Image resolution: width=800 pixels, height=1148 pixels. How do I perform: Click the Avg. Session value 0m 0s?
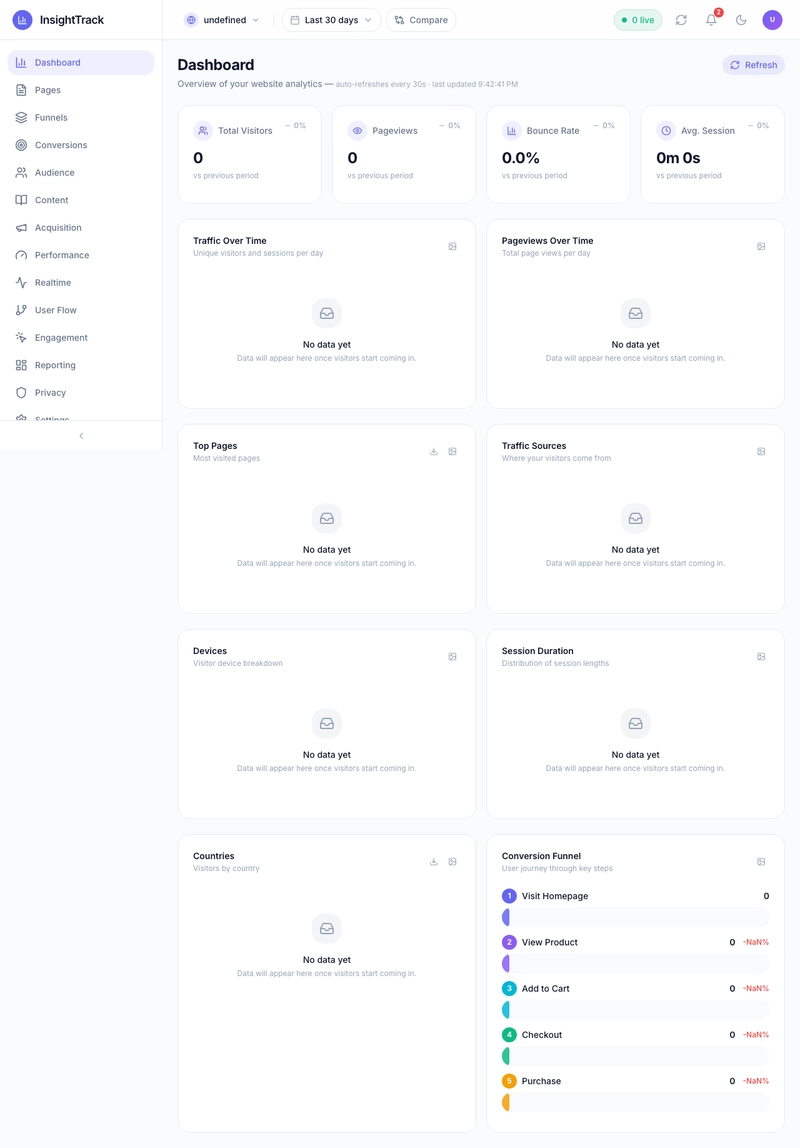[678, 158]
